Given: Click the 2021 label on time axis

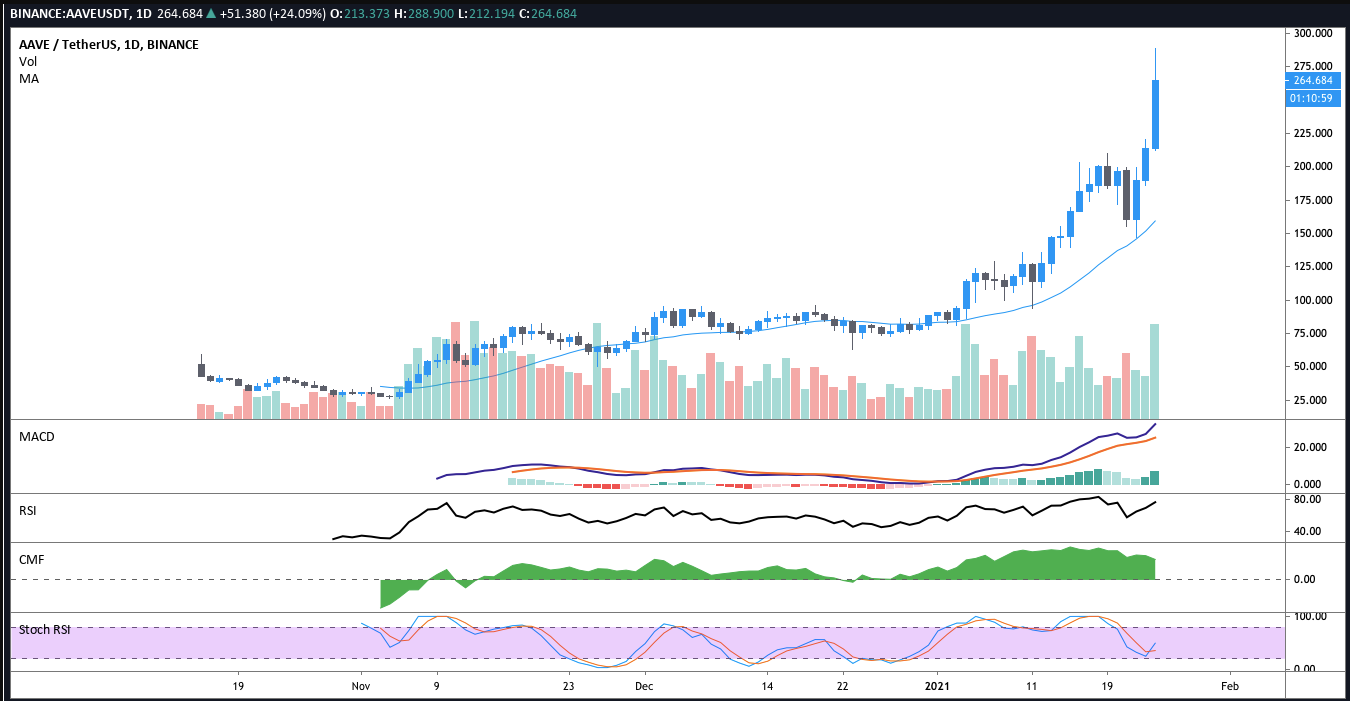Looking at the screenshot, I should 938,687.
